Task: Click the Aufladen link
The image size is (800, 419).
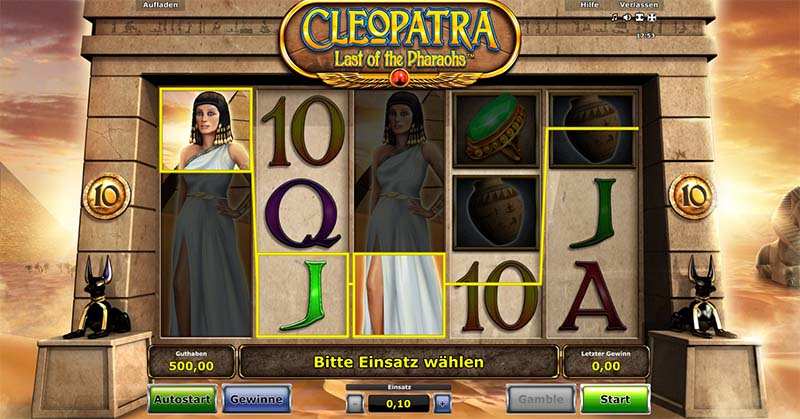Action: 161,5
